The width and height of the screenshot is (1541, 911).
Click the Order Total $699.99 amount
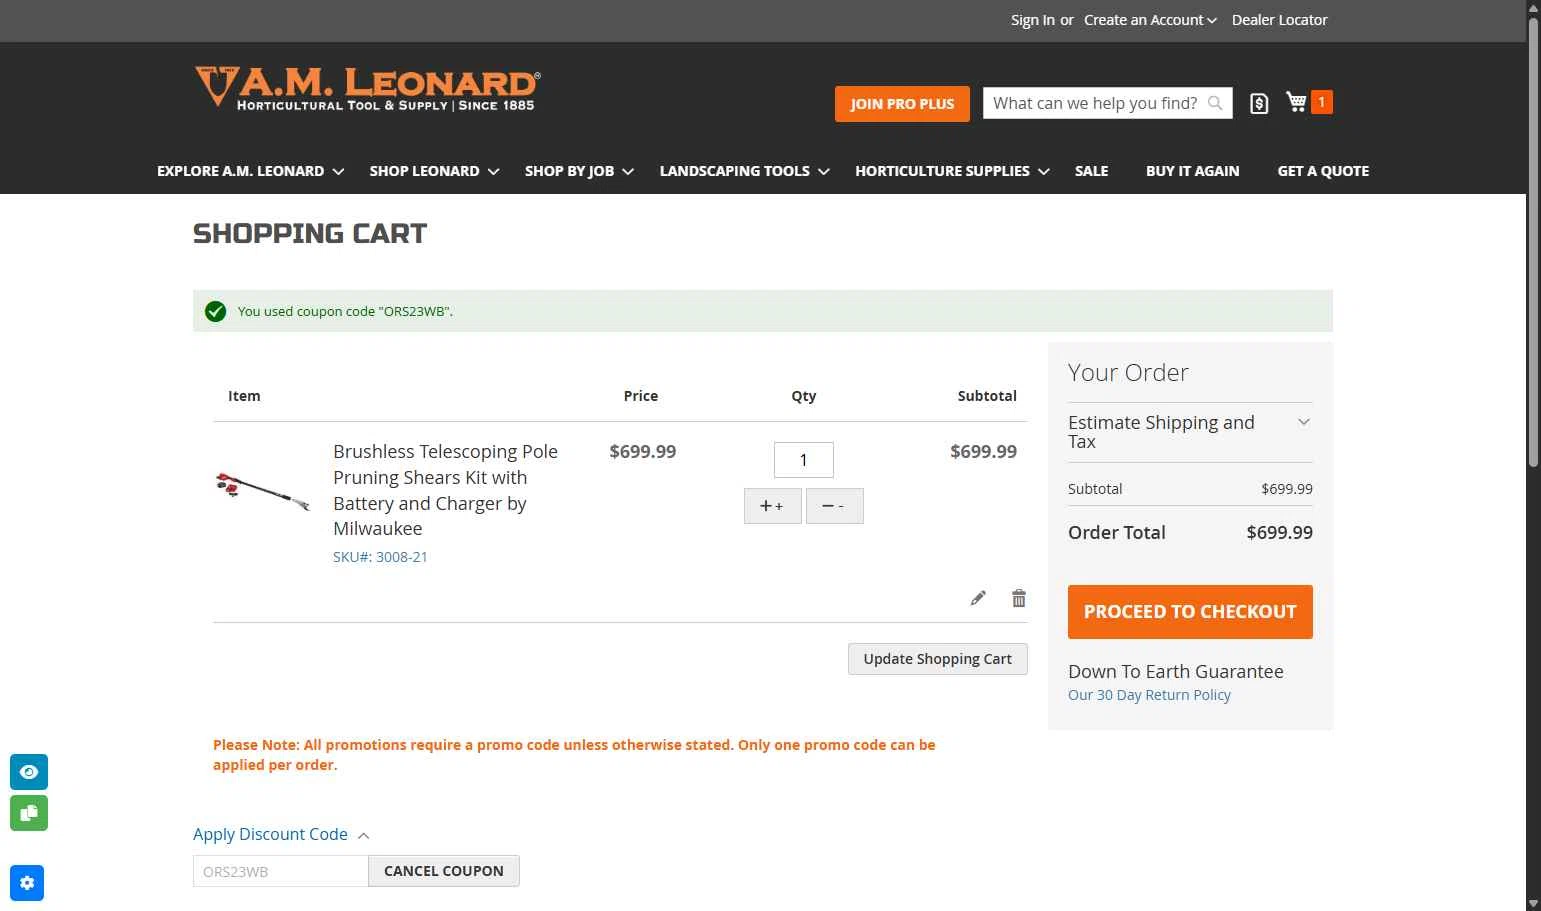(1279, 533)
